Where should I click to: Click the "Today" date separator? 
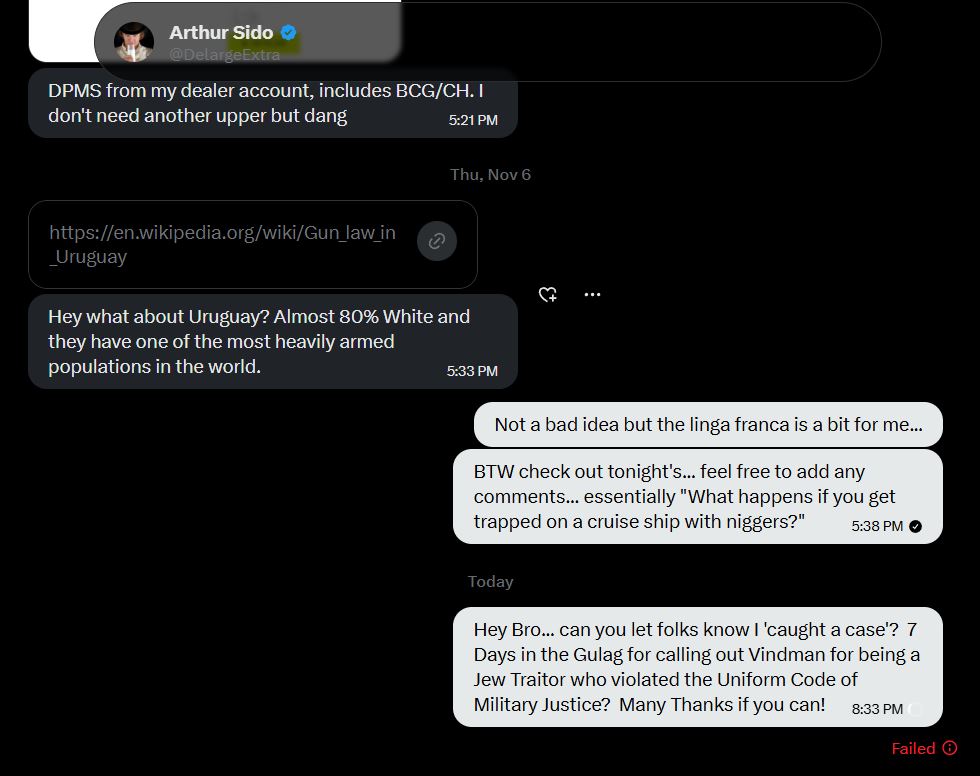[x=490, y=582]
